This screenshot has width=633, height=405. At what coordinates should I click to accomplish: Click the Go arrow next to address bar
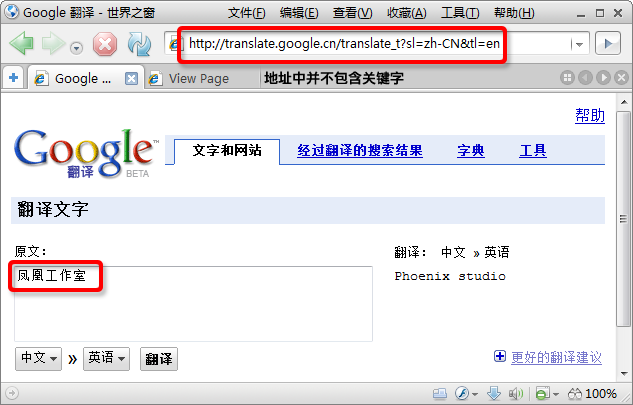click(x=608, y=44)
